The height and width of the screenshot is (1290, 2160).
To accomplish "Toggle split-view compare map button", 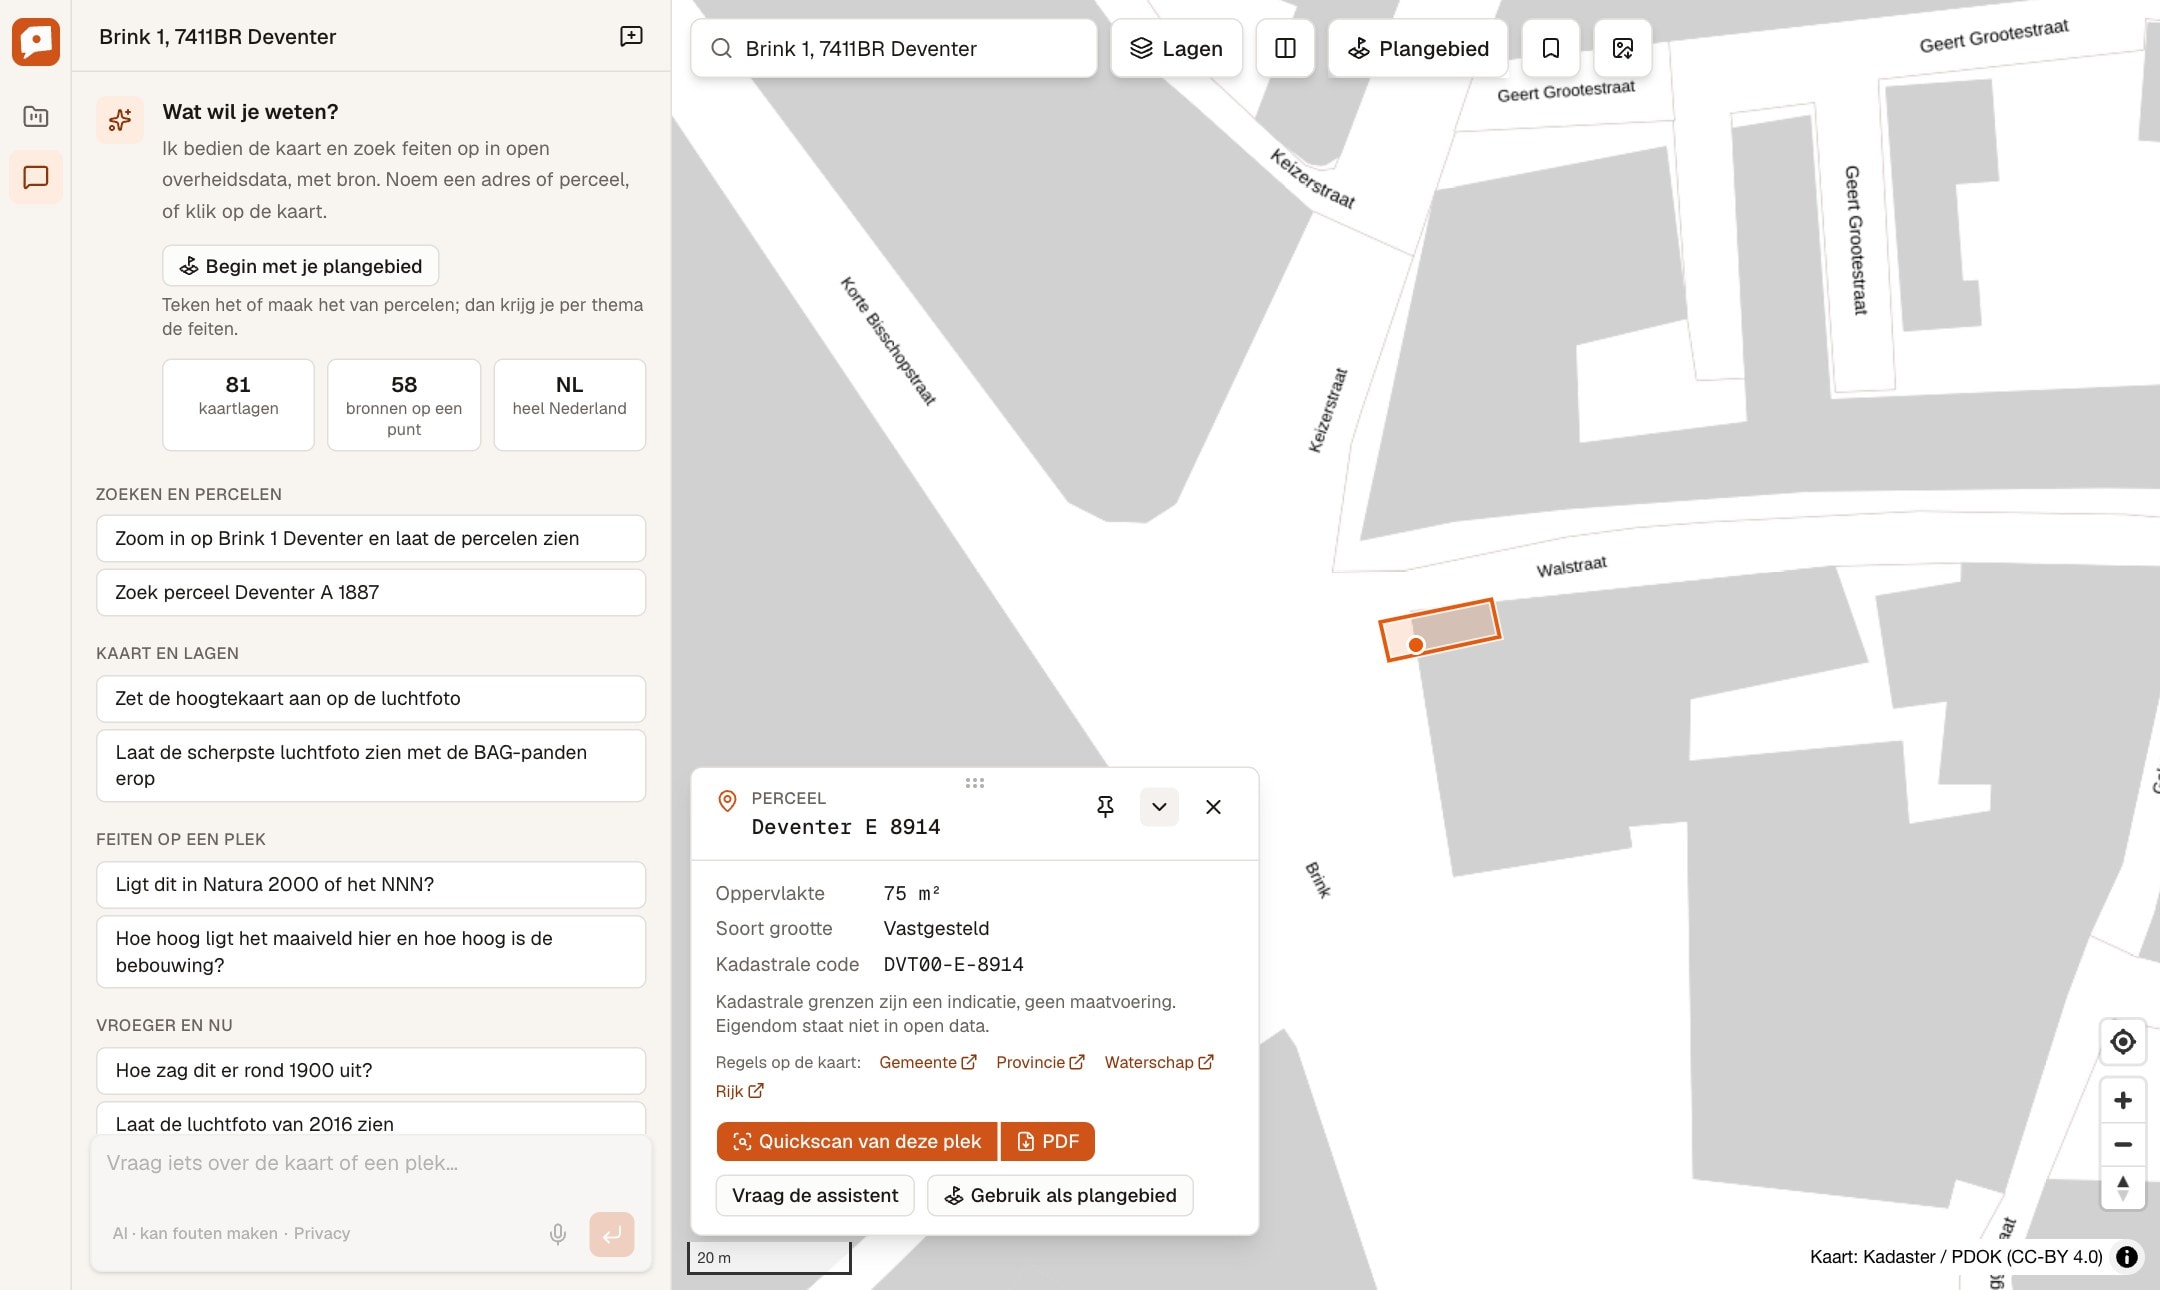I will 1285,48.
